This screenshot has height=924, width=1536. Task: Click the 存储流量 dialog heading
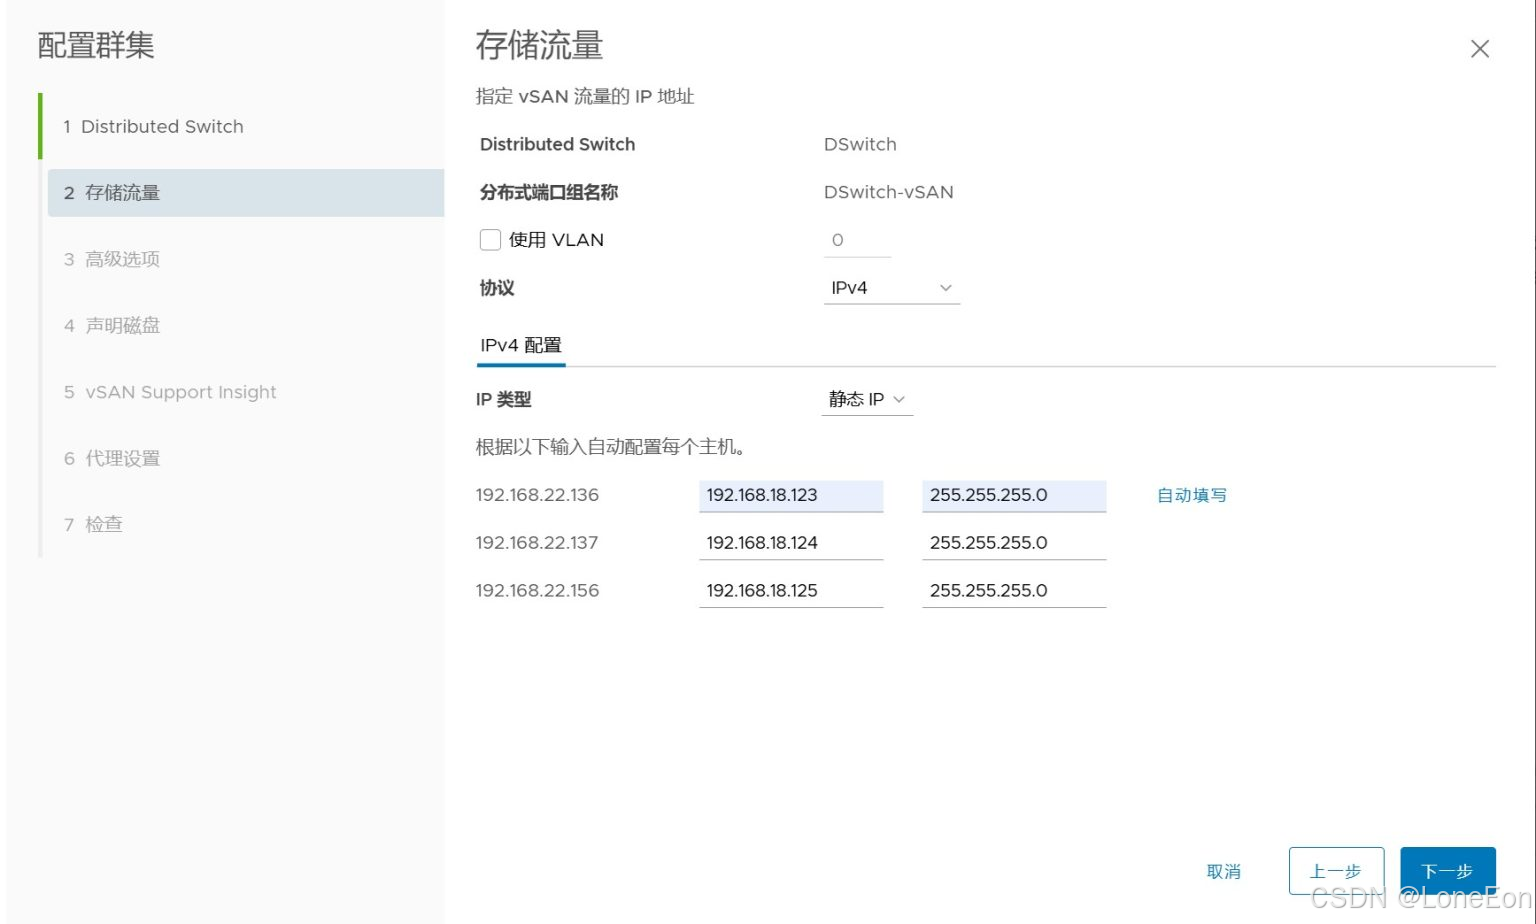539,46
